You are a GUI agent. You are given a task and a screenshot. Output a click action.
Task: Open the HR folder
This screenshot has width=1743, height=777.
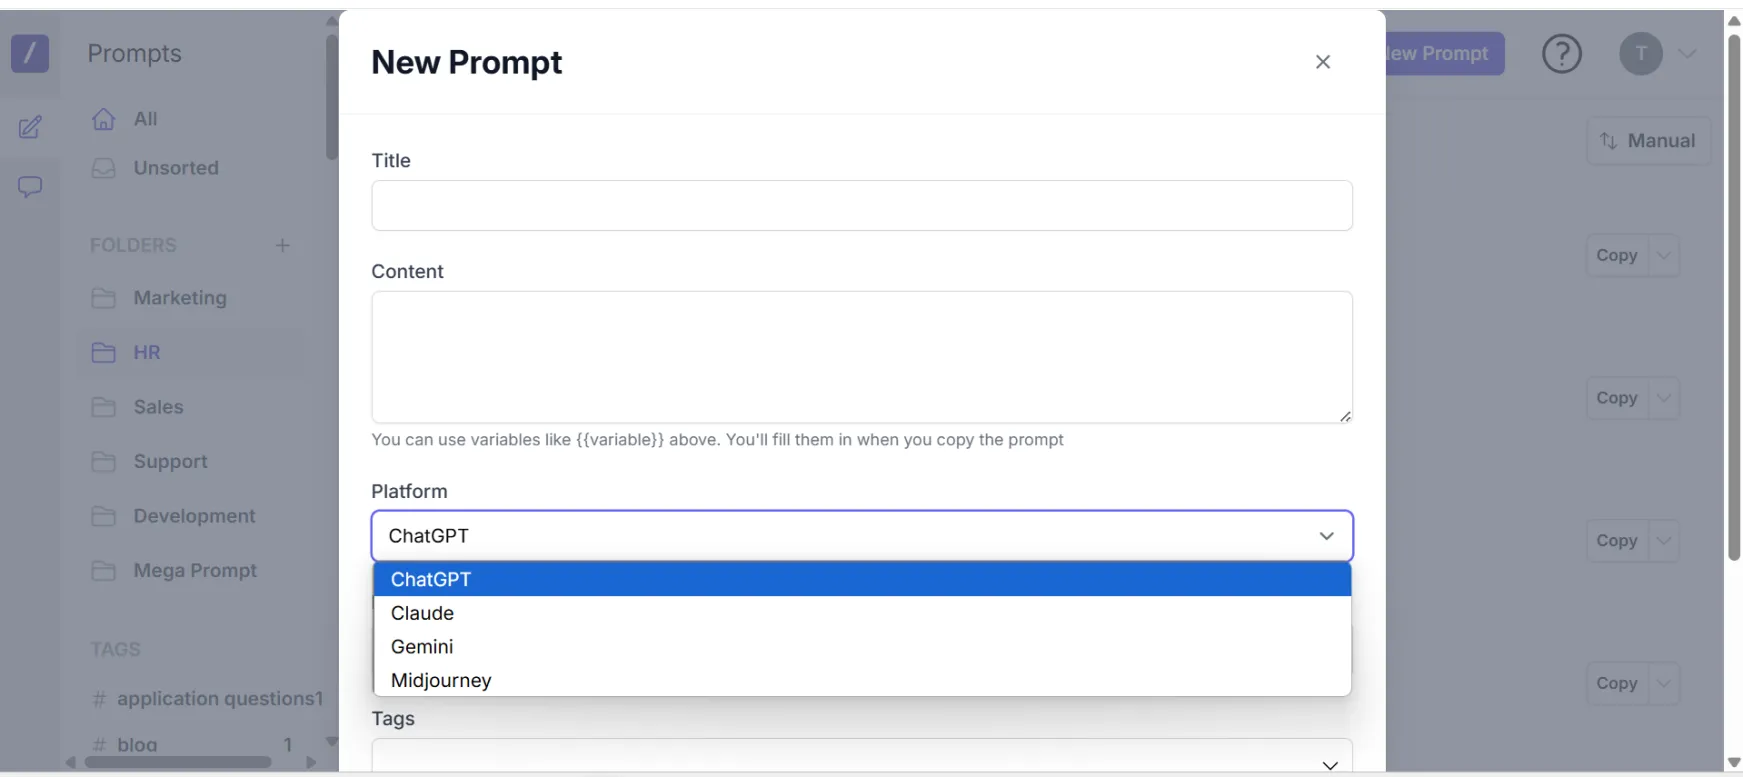tap(147, 353)
